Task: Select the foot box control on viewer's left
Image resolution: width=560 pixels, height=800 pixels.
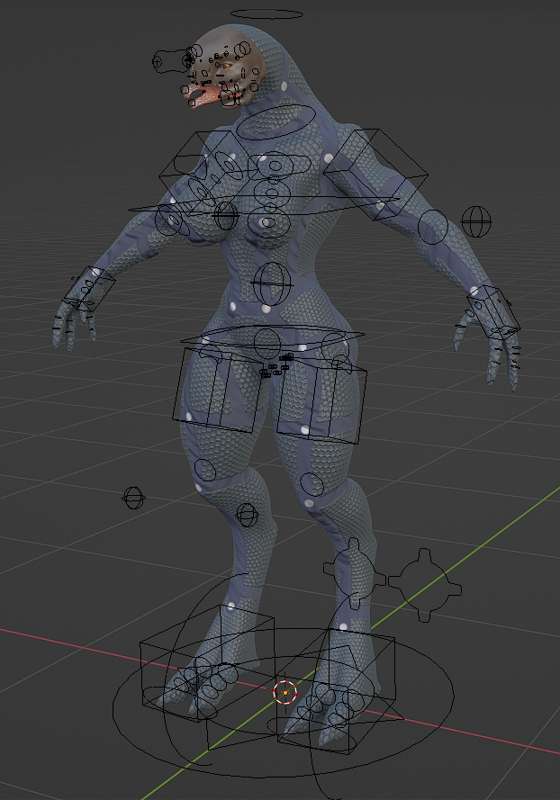Action: (x=208, y=663)
